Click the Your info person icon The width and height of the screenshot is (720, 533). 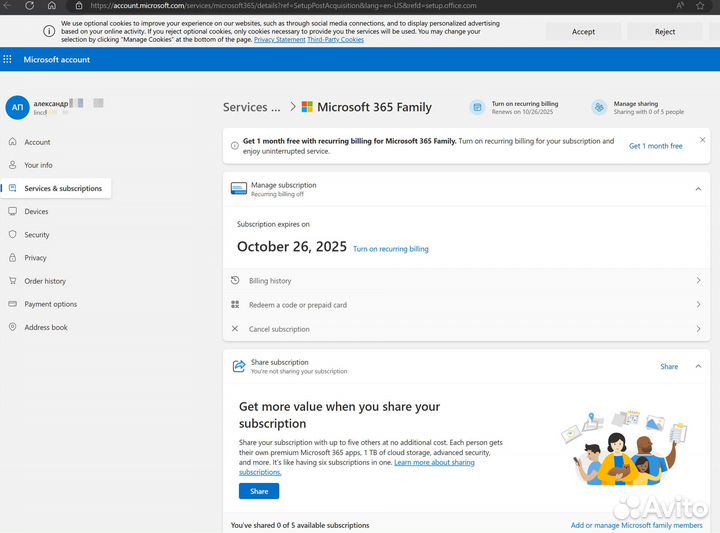tap(12, 164)
